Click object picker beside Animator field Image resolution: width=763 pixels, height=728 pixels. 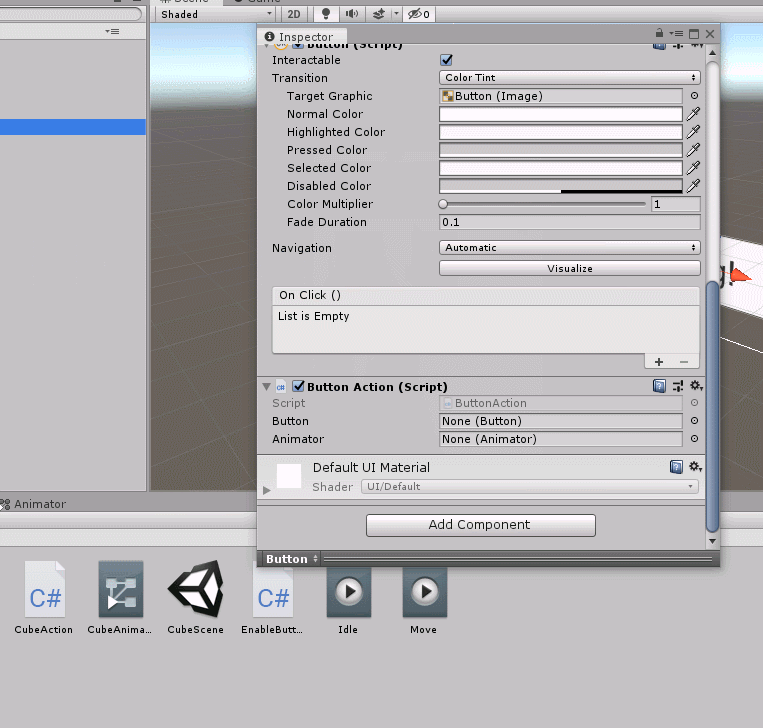pyautogui.click(x=695, y=439)
